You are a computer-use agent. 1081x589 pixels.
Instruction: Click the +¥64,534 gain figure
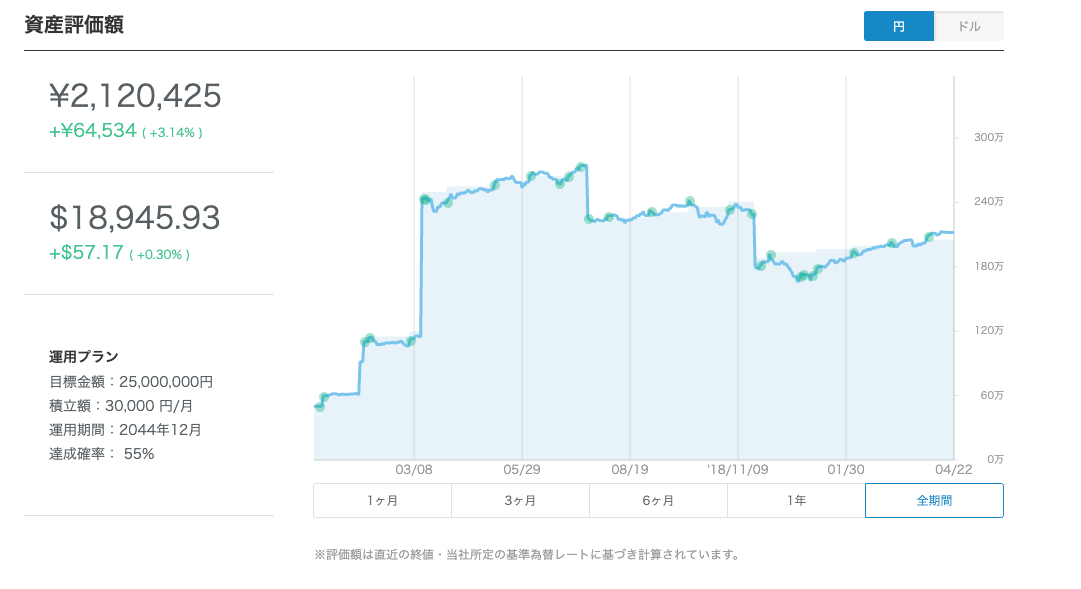(x=92, y=130)
